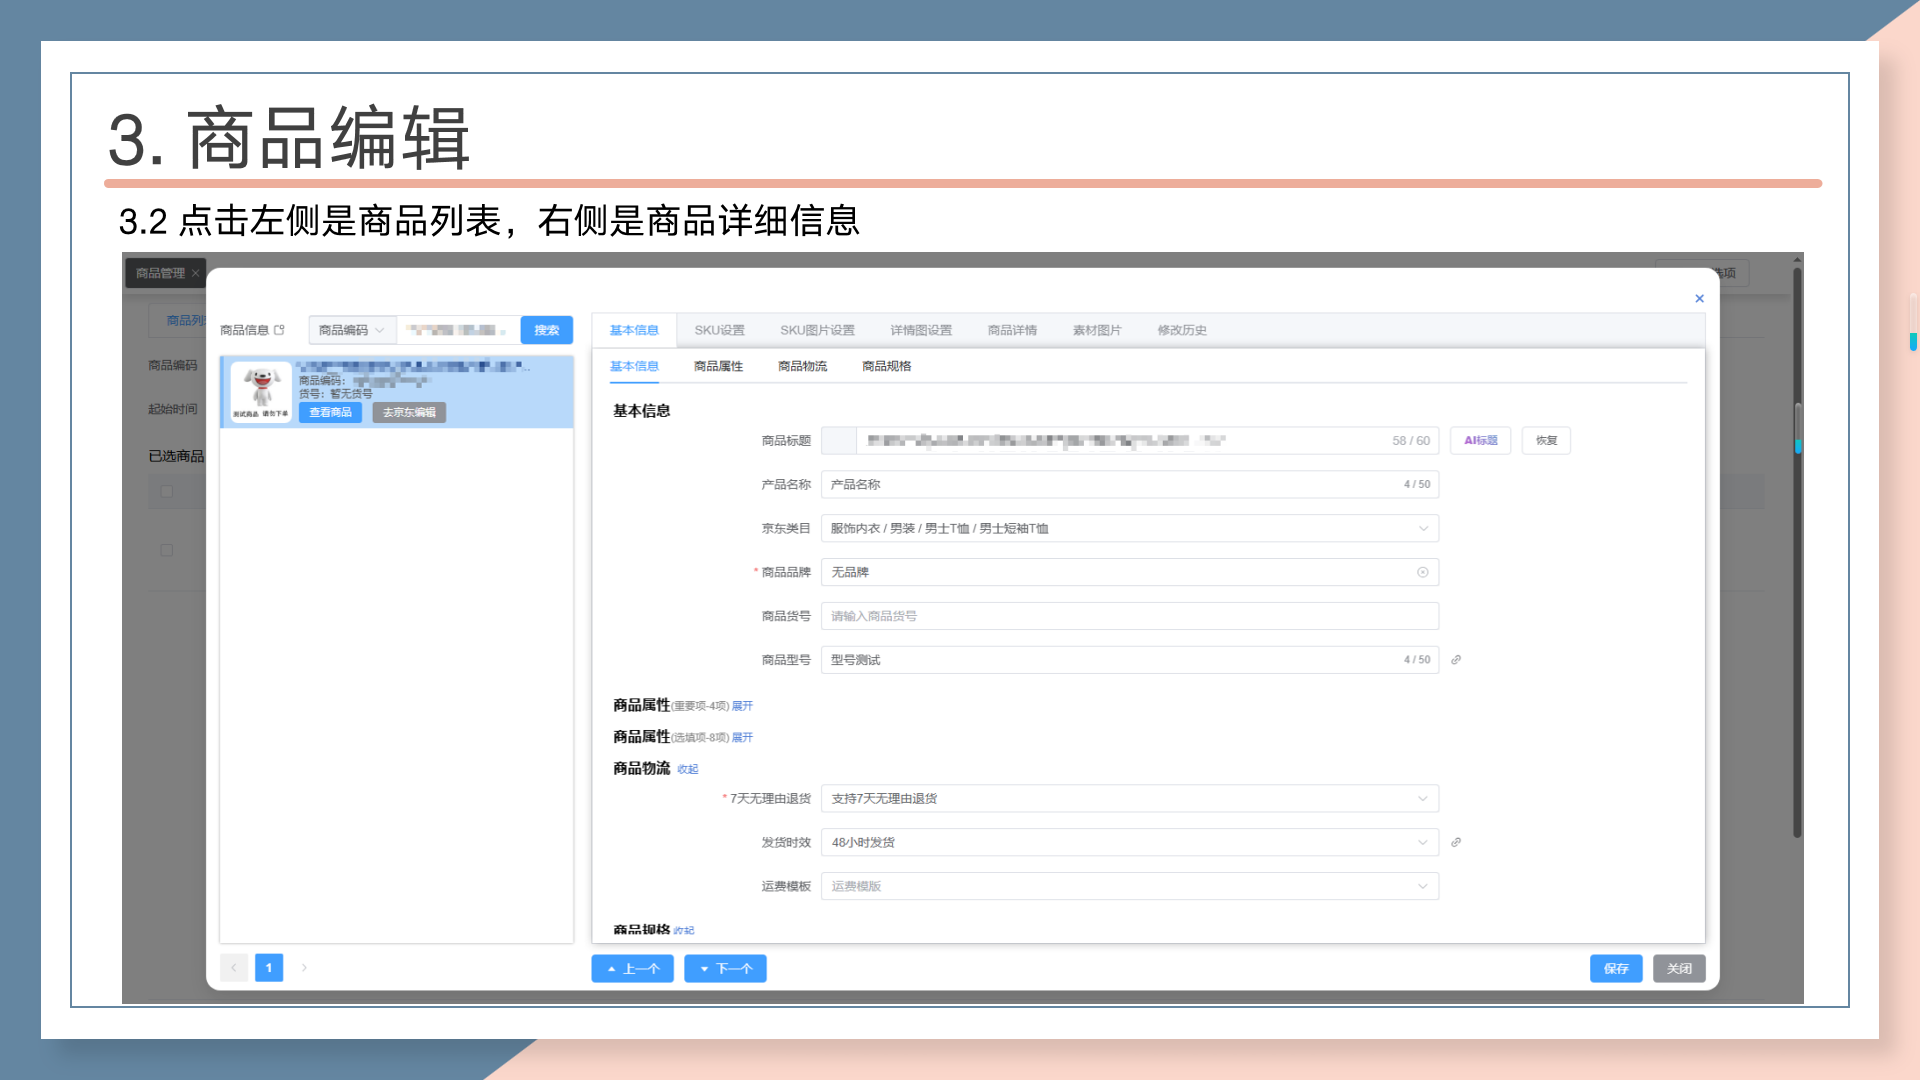Clear 商品品牌 using its circle icon
1920x1080 pixels.
click(1422, 573)
